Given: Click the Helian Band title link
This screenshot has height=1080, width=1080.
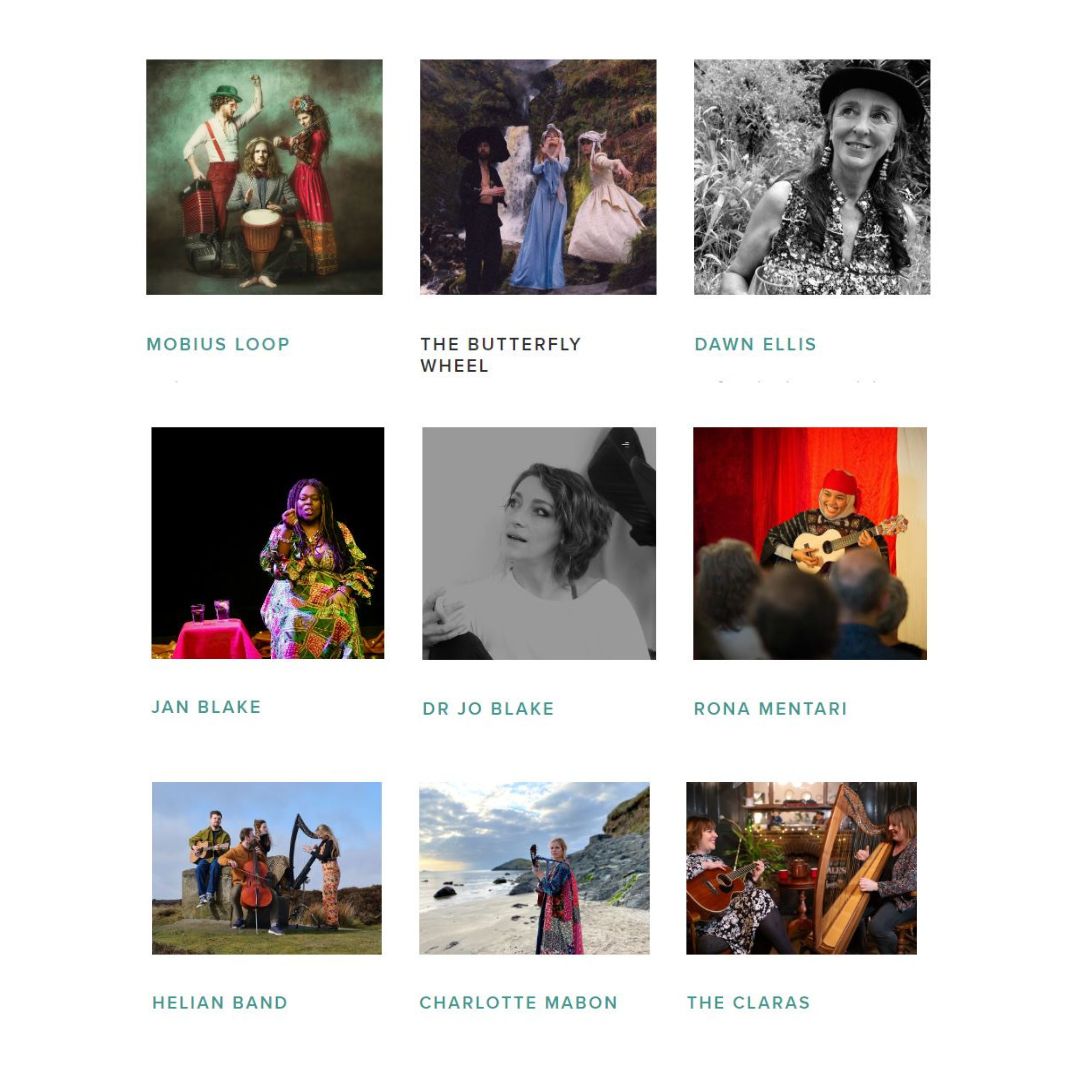Looking at the screenshot, I should [220, 1002].
